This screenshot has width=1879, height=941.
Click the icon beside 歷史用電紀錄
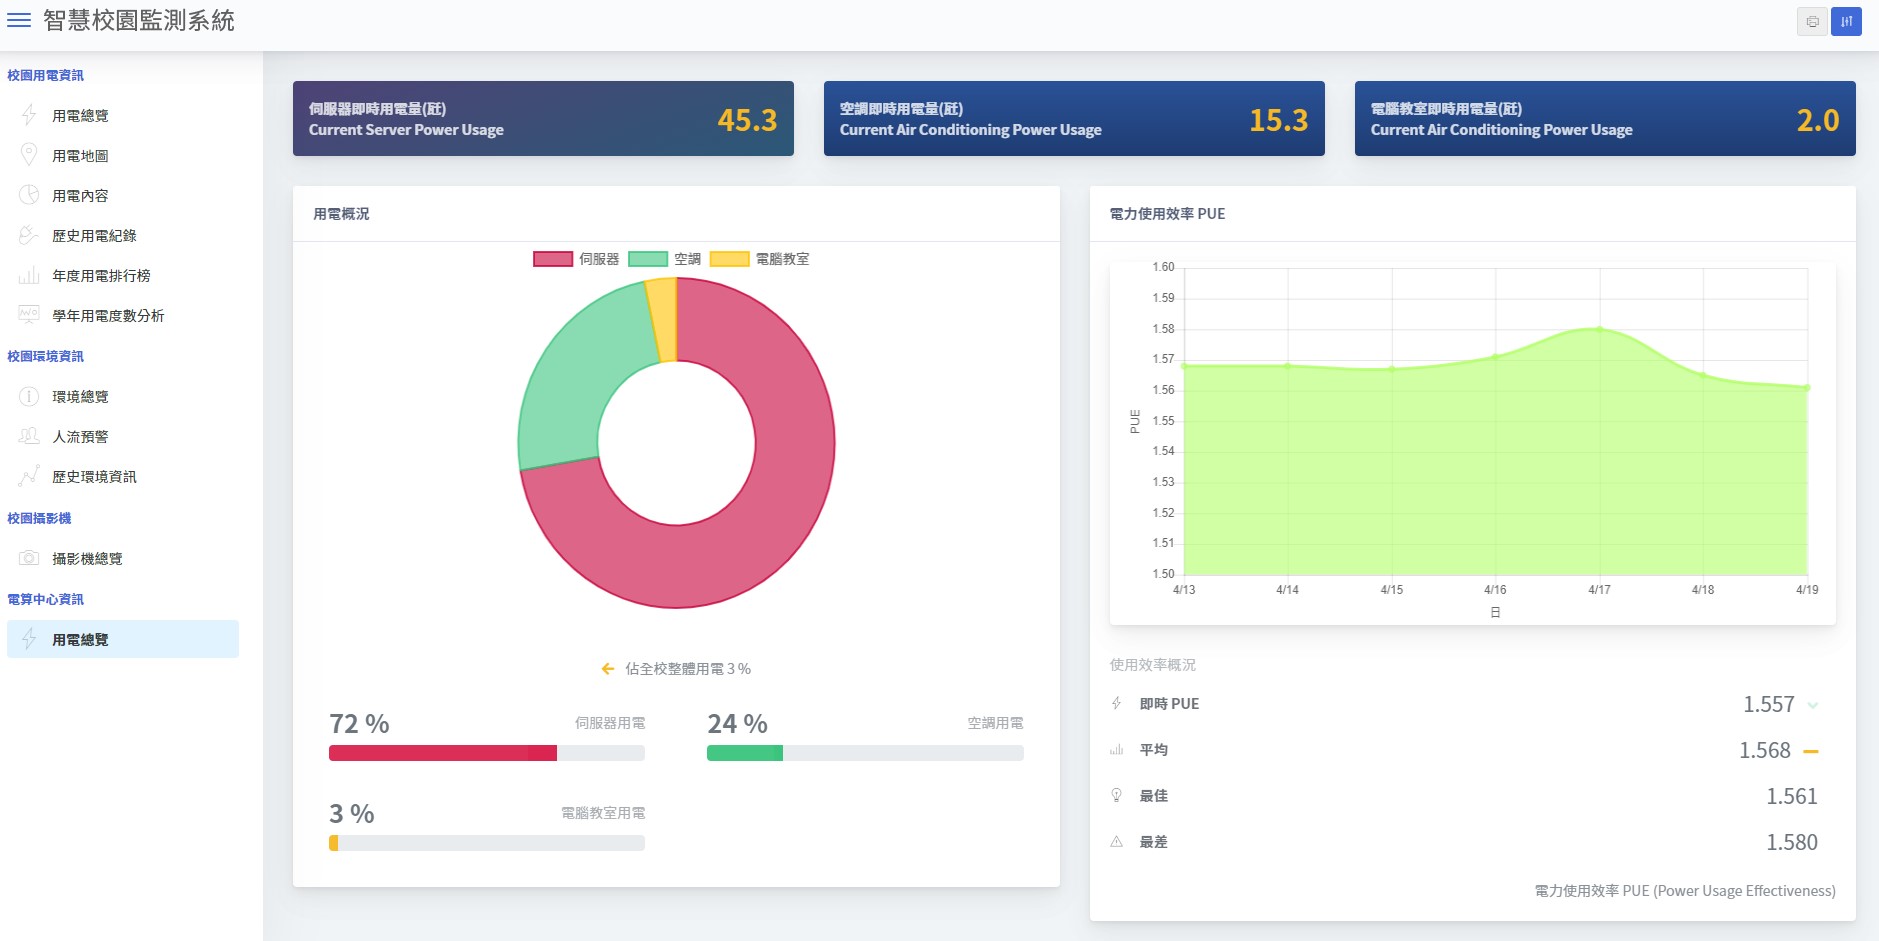tap(29, 235)
